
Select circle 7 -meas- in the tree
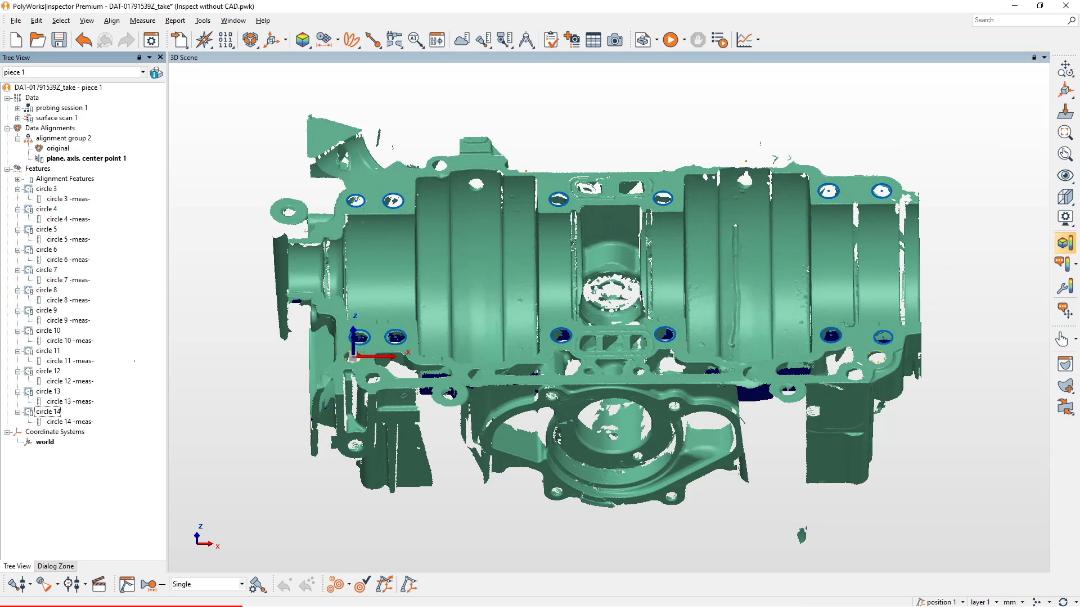click(68, 280)
